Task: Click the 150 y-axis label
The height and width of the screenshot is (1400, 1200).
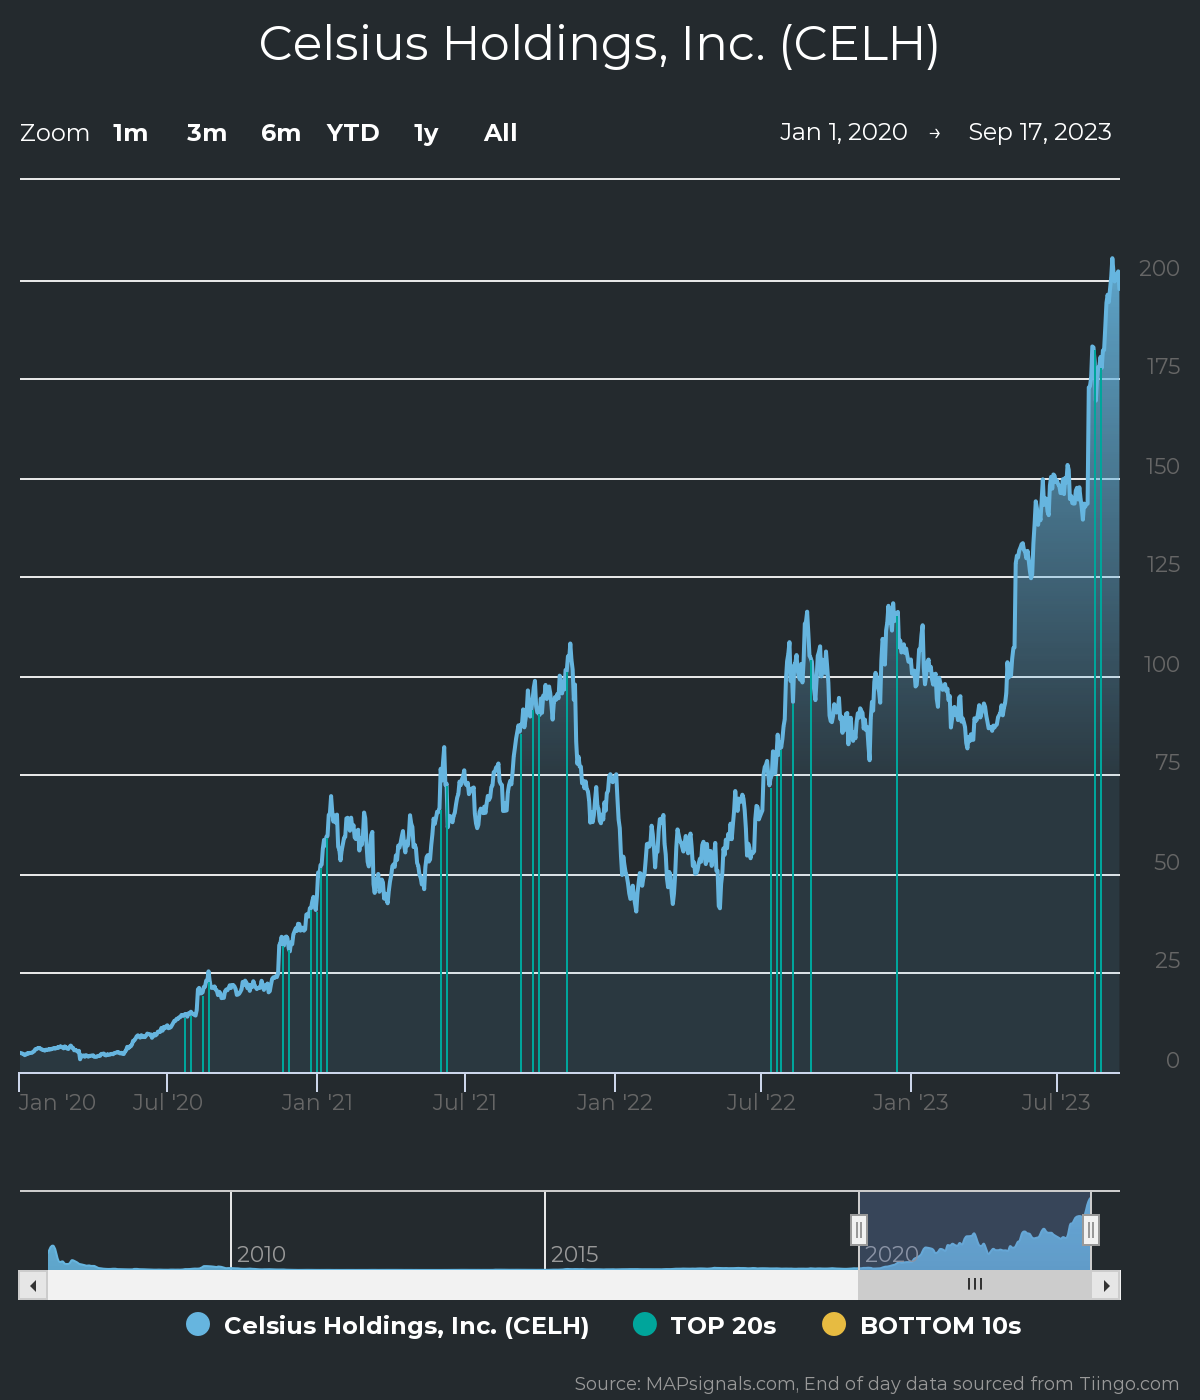Action: pos(1163,466)
